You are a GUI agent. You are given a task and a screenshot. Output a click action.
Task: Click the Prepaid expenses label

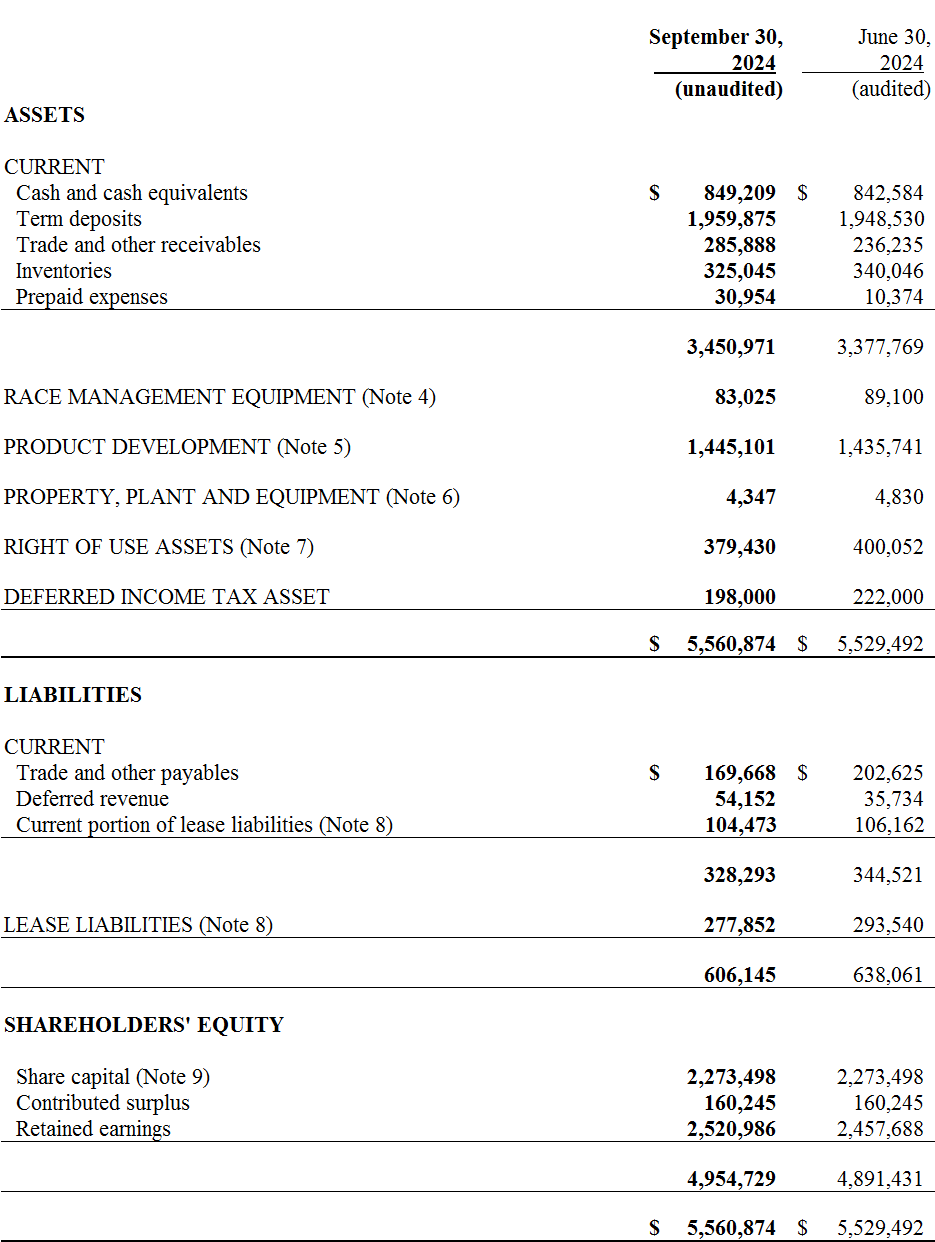tap(92, 297)
